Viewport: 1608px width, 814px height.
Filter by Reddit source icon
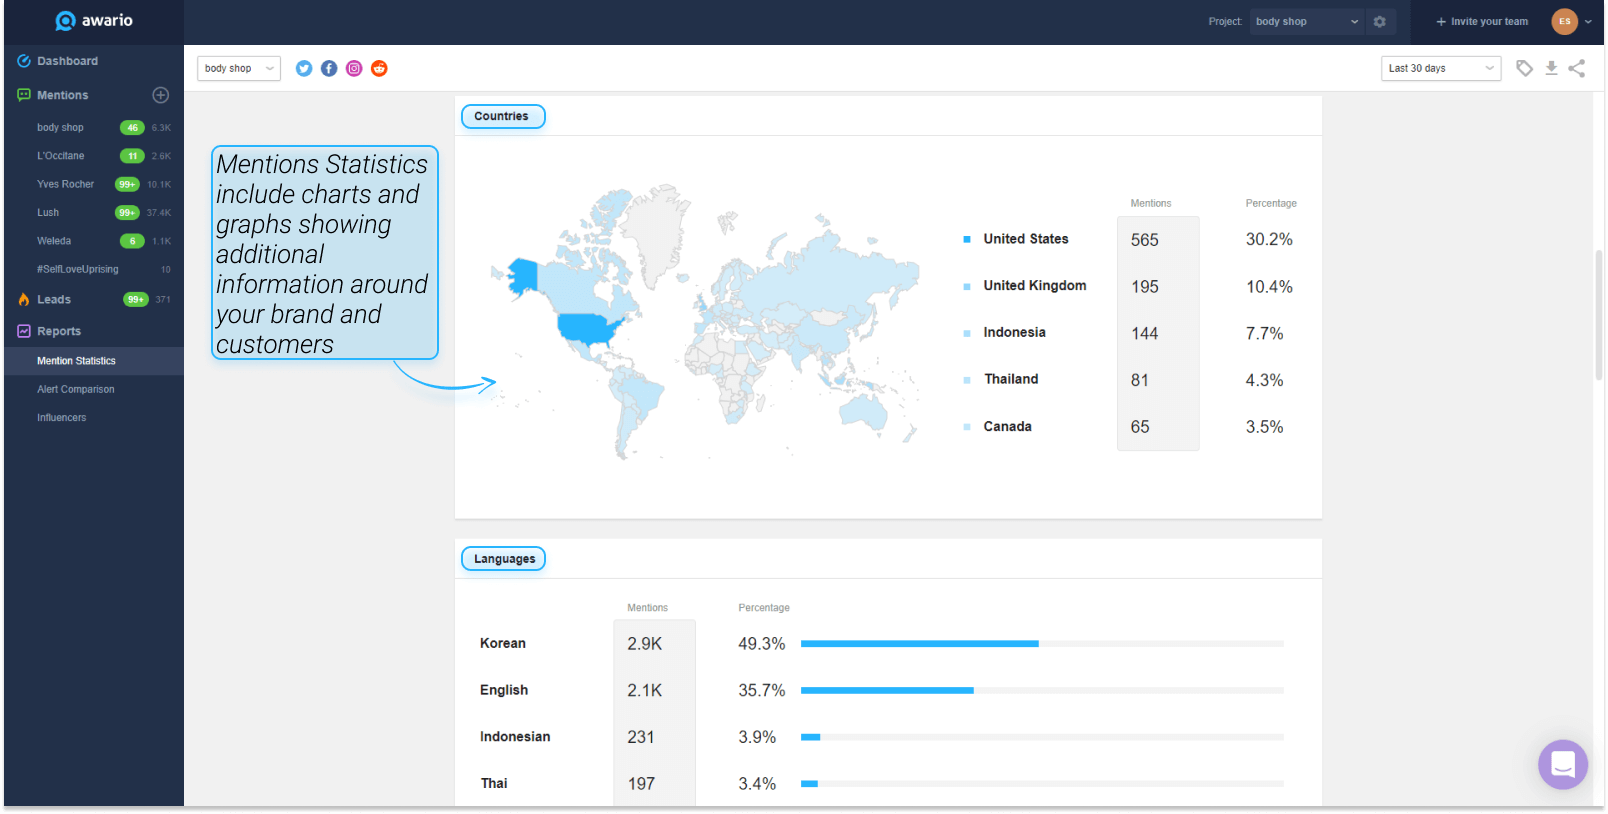point(379,68)
